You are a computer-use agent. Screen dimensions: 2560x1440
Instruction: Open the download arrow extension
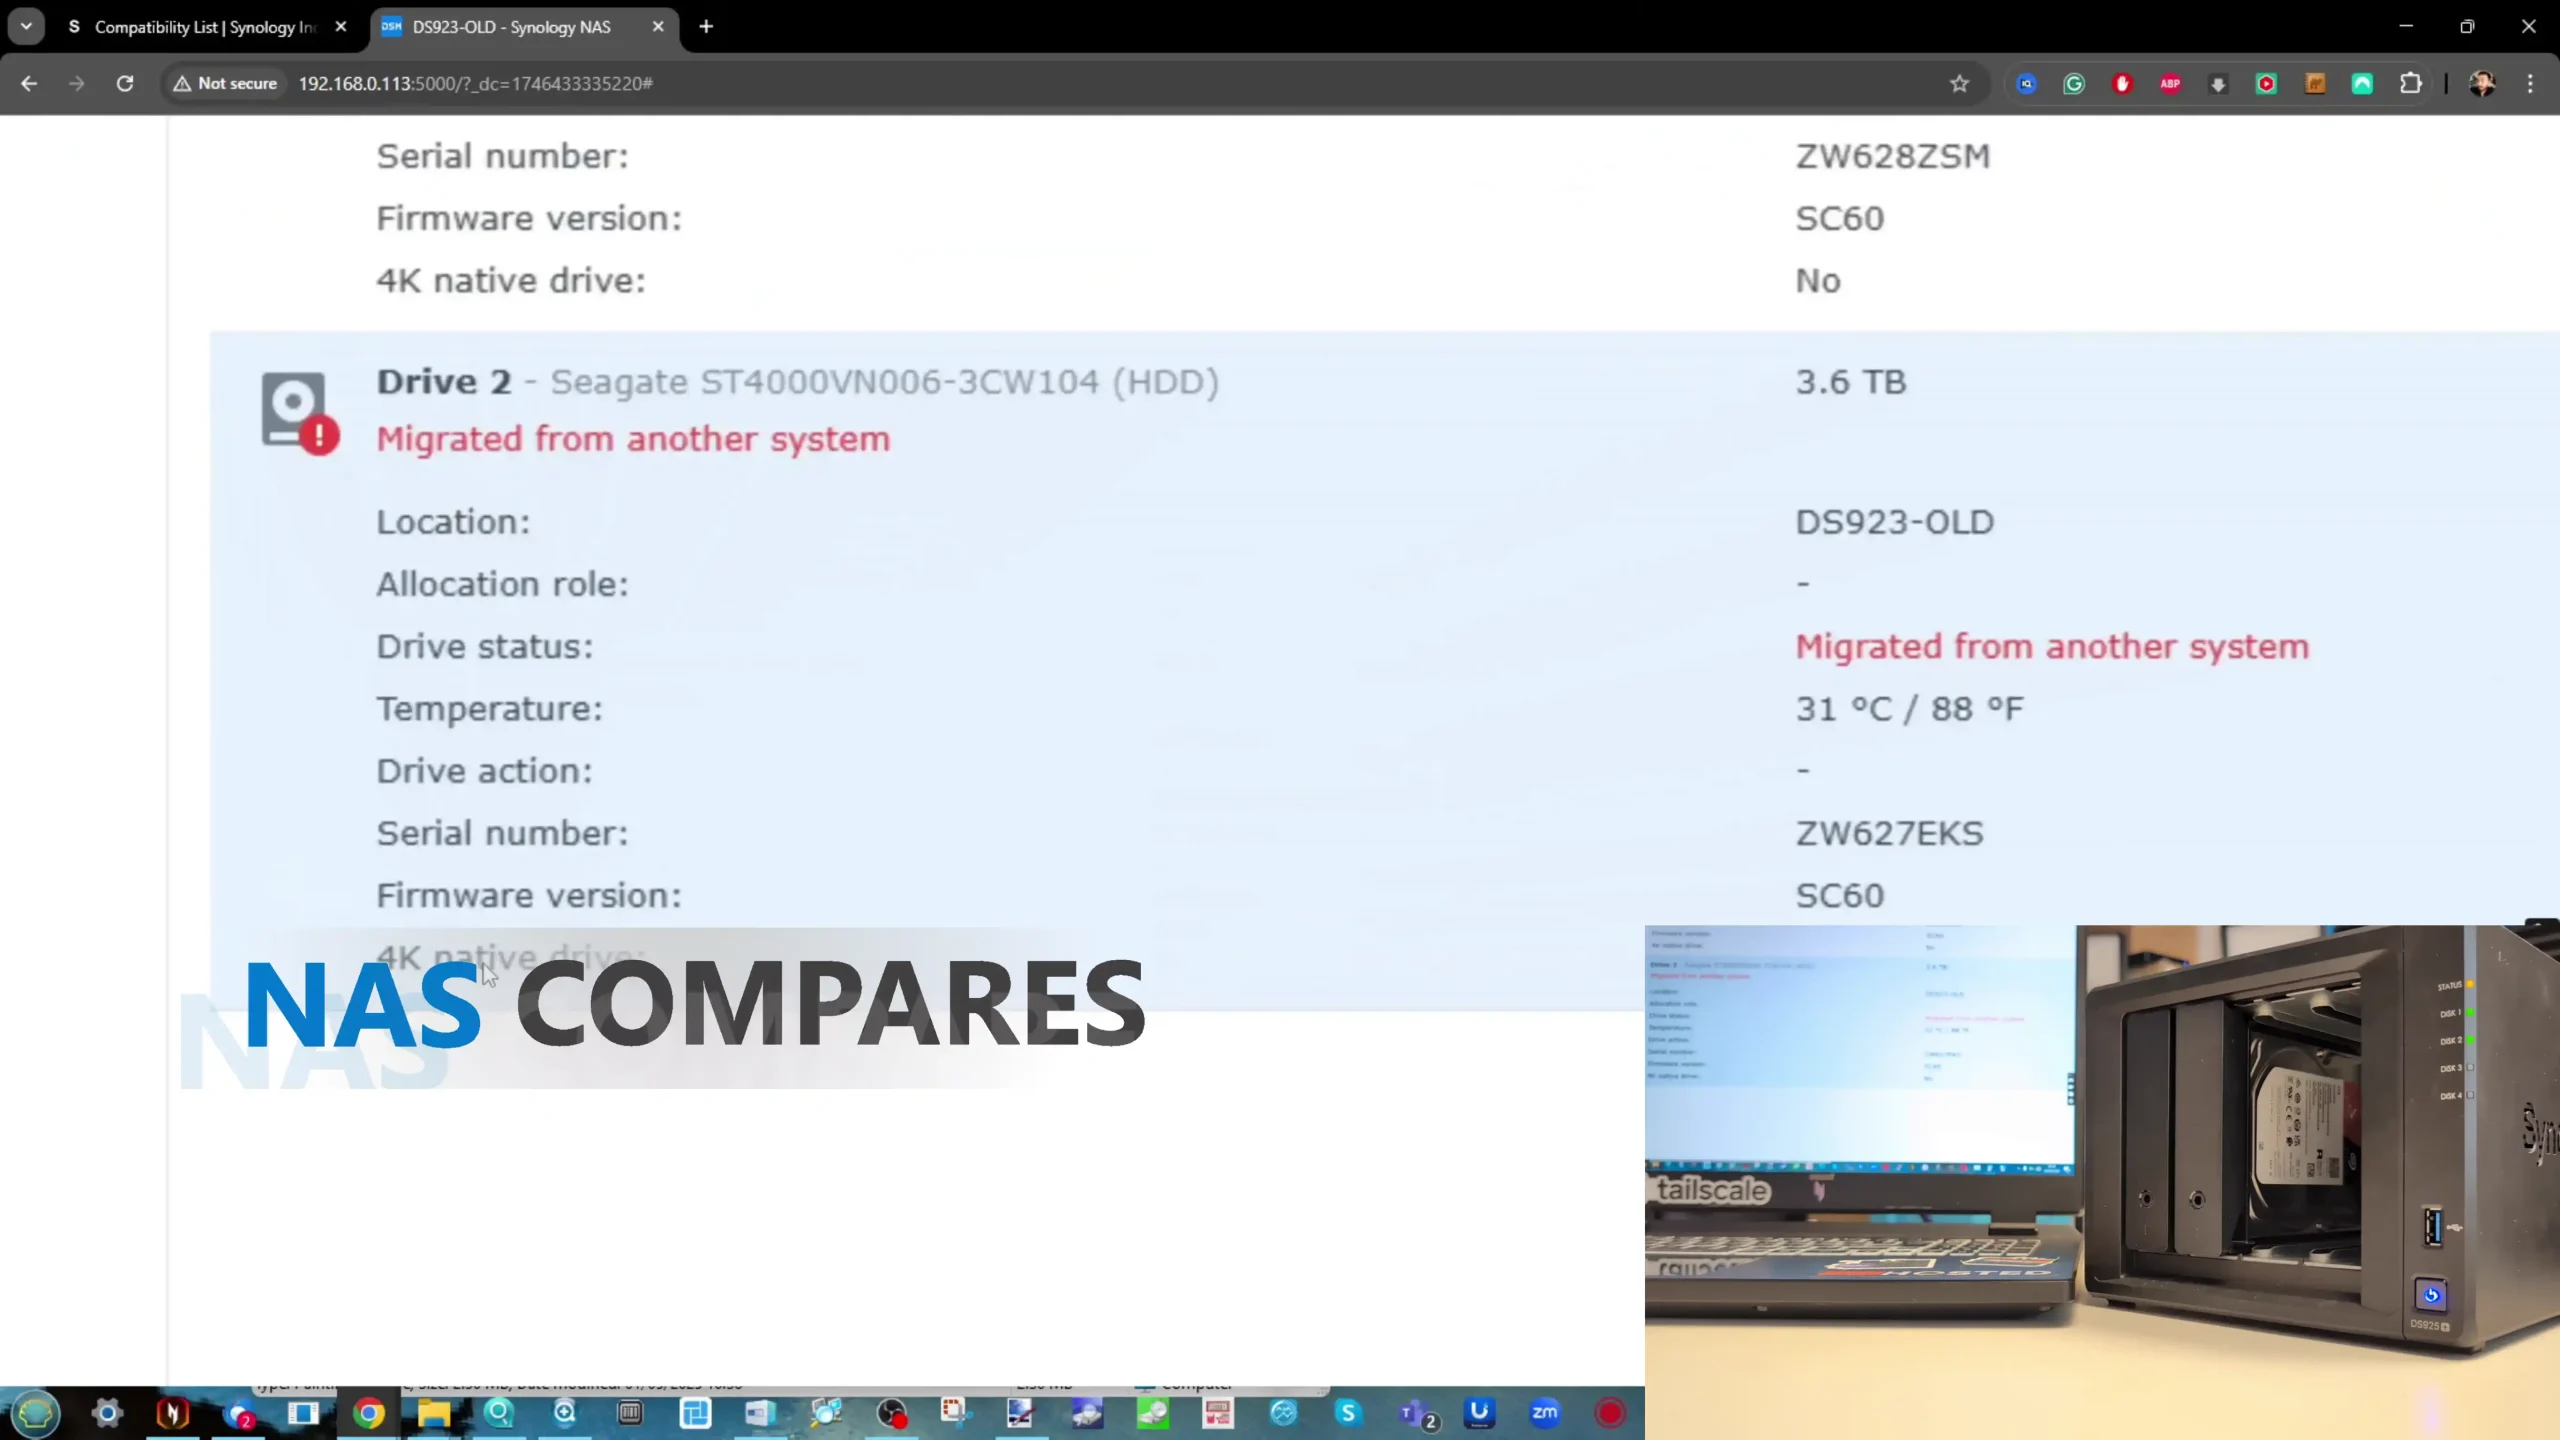tap(2218, 84)
